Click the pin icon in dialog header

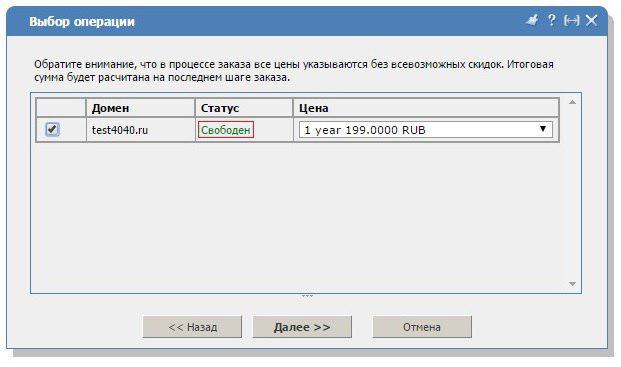pos(532,20)
